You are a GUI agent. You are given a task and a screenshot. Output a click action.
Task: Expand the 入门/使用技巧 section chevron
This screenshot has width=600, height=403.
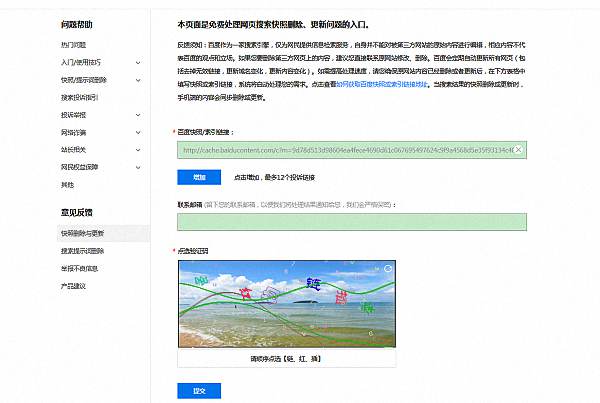138,62
